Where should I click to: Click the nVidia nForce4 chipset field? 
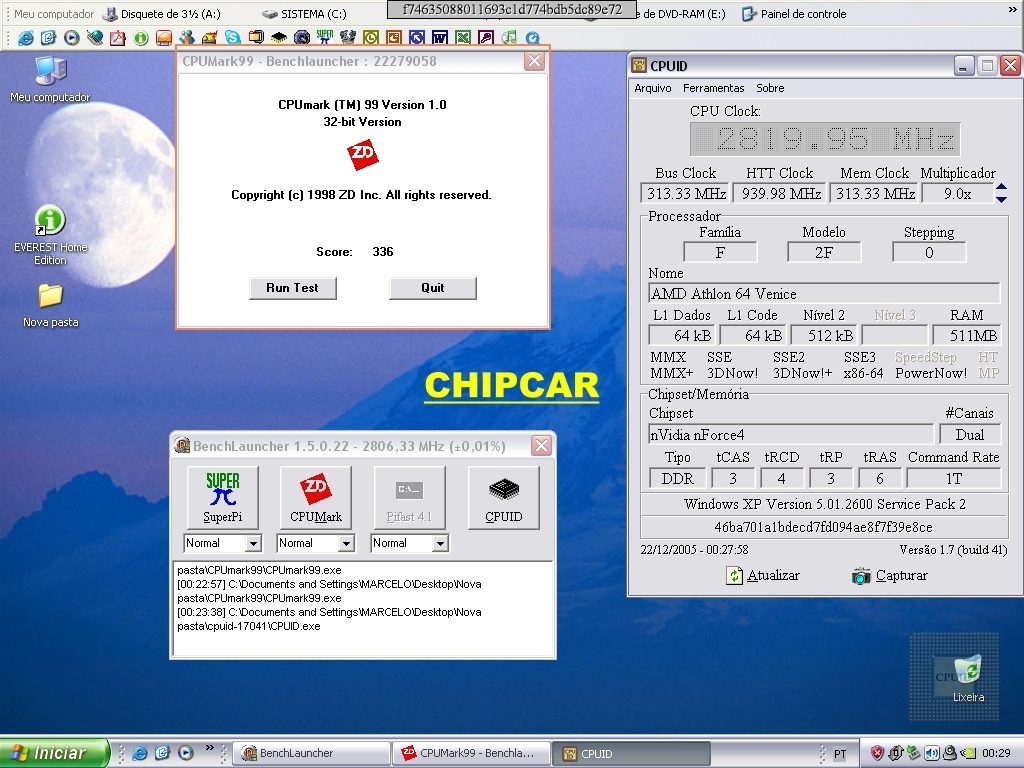(790, 435)
